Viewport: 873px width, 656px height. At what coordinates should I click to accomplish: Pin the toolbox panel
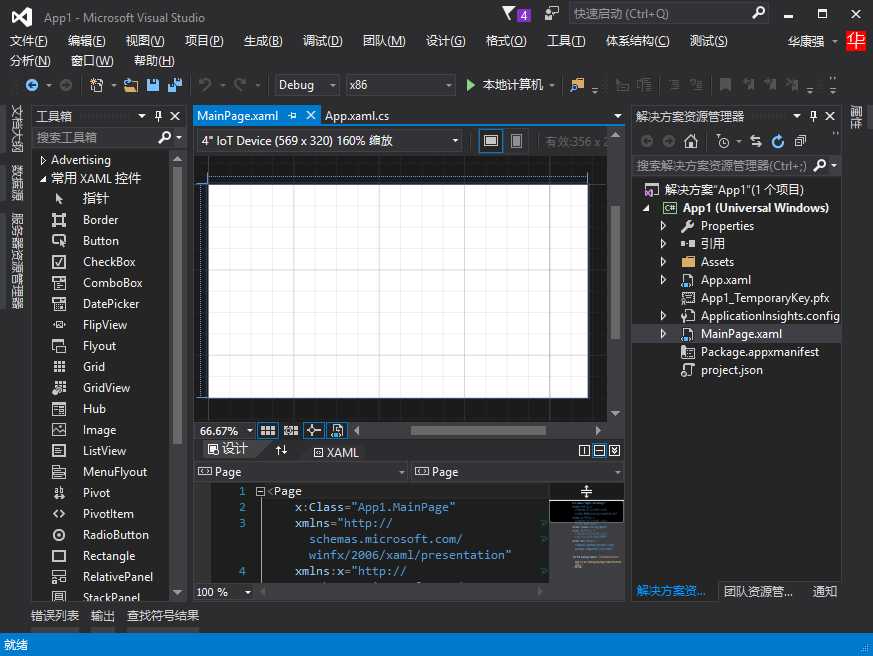[x=158, y=116]
